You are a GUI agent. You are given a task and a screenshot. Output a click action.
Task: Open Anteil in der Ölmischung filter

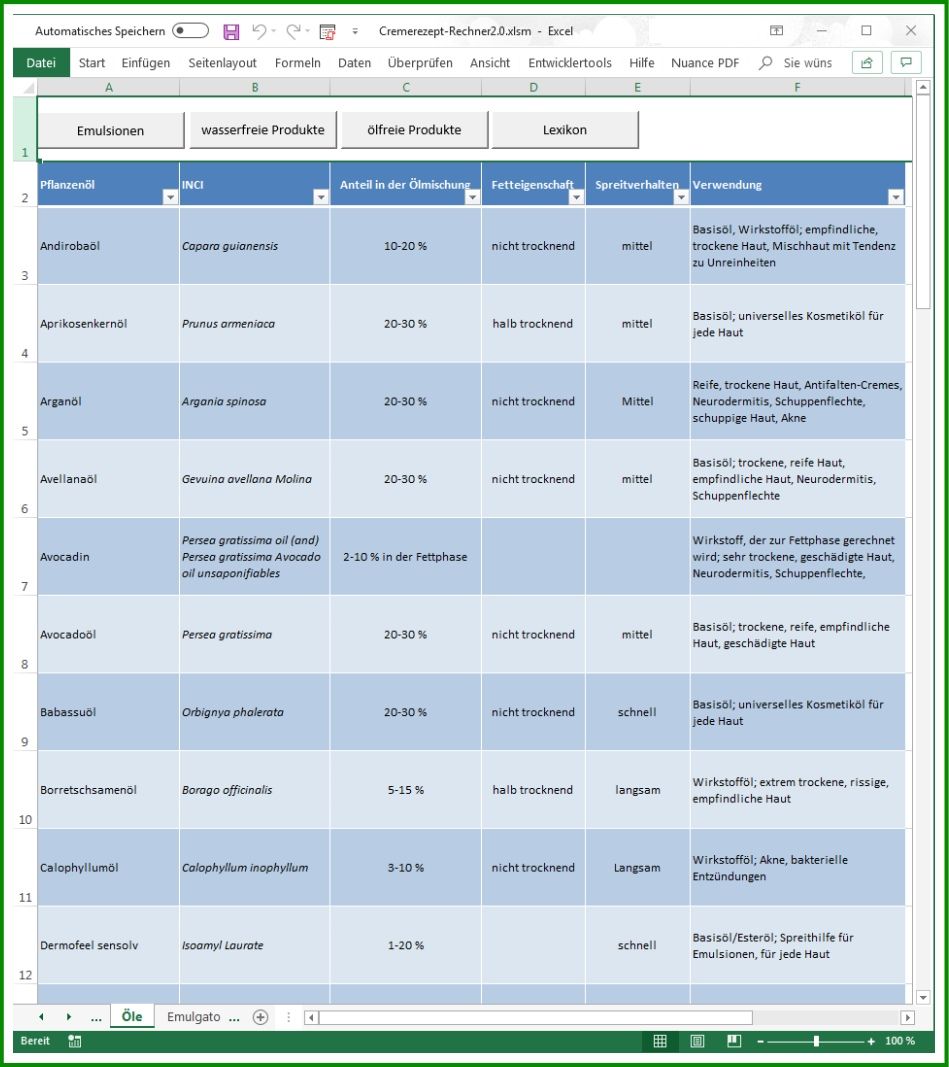click(x=472, y=197)
